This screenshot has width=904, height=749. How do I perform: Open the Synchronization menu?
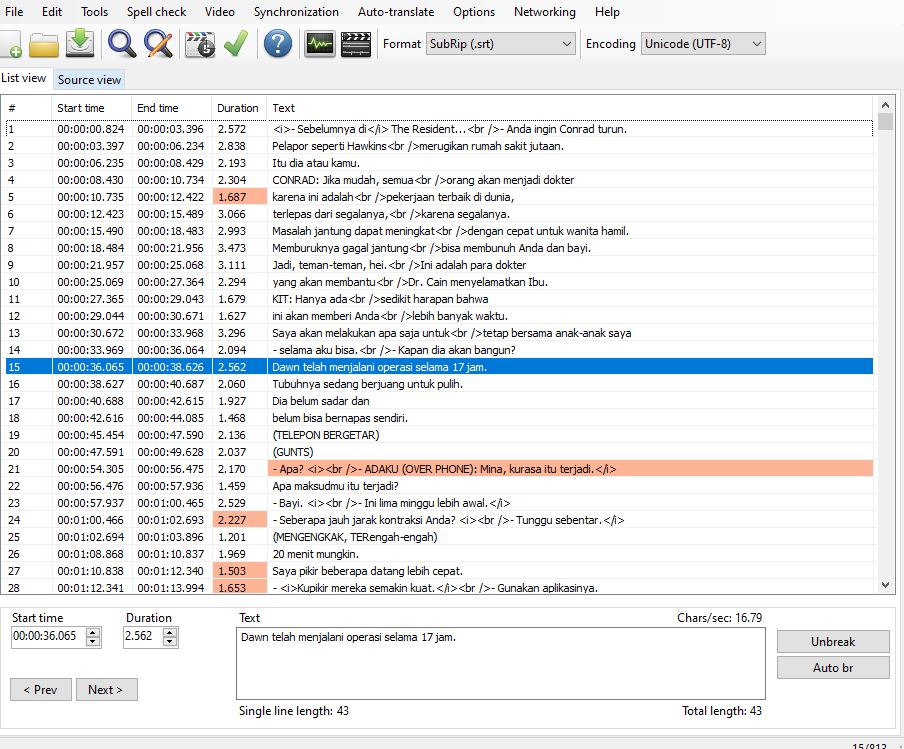tap(296, 12)
